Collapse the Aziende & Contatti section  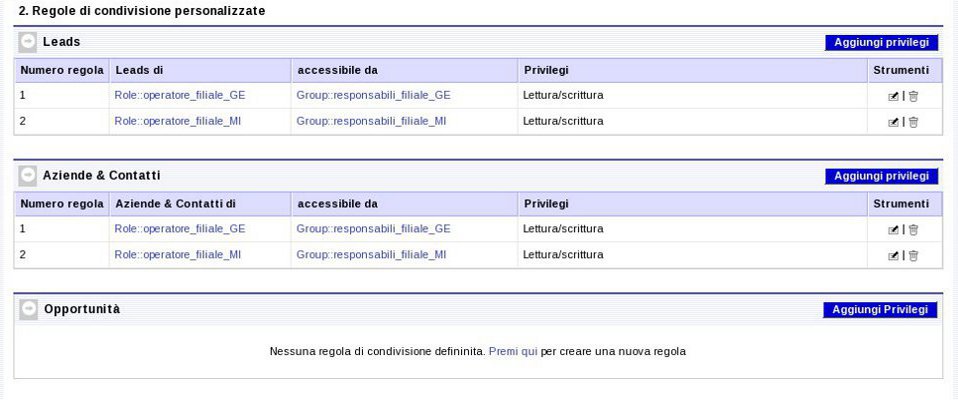[x=27, y=176]
